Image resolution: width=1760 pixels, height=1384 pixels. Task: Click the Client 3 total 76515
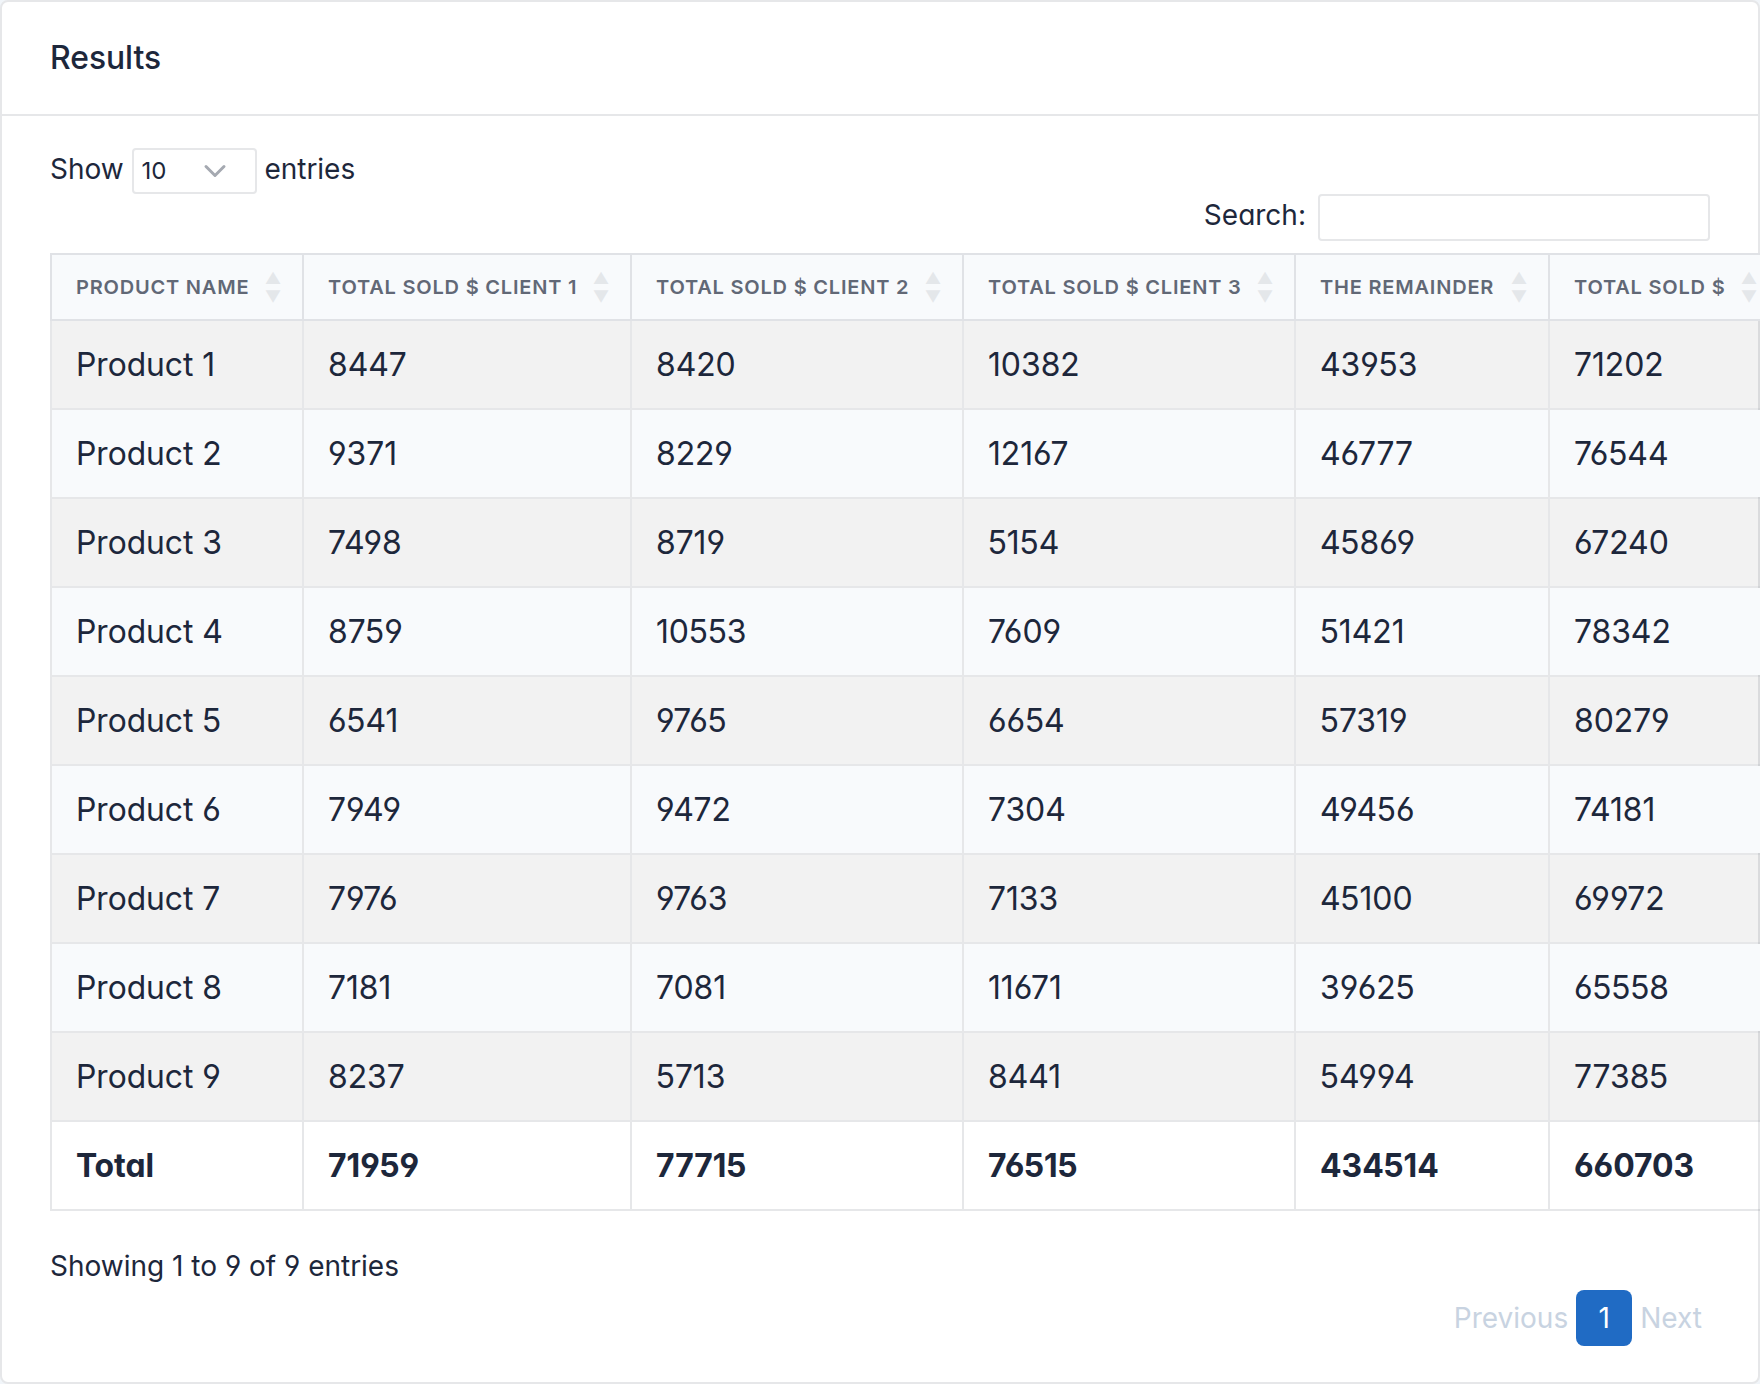pyautogui.click(x=1032, y=1166)
